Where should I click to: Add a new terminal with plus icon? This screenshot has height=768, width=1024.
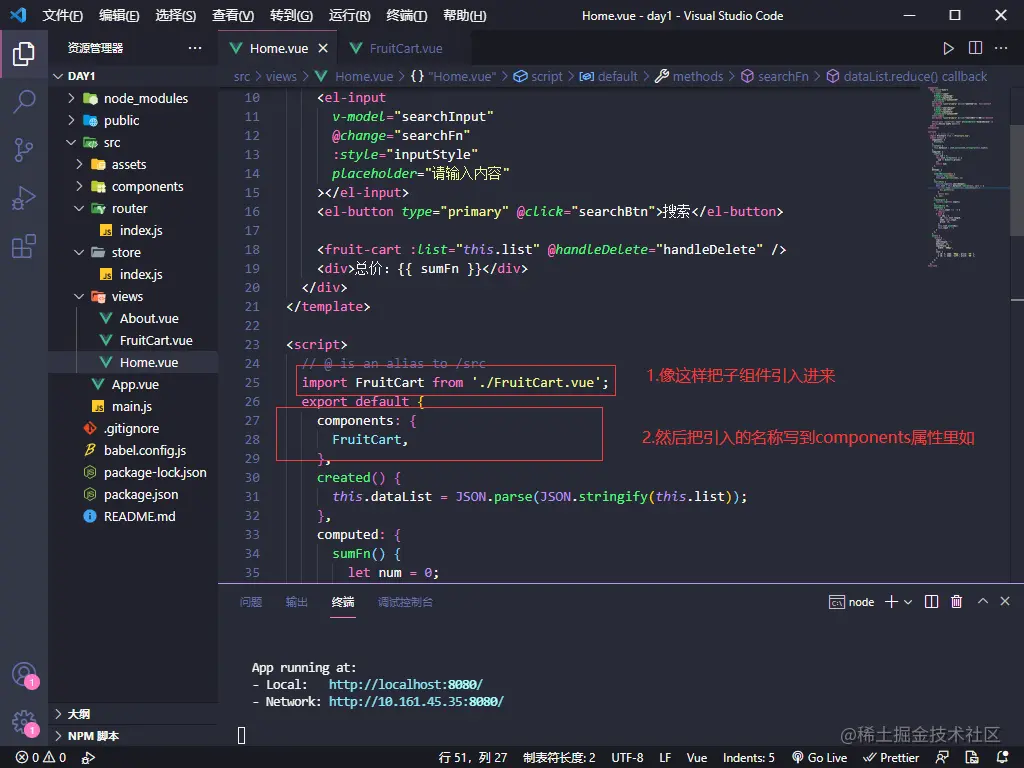[x=891, y=601]
